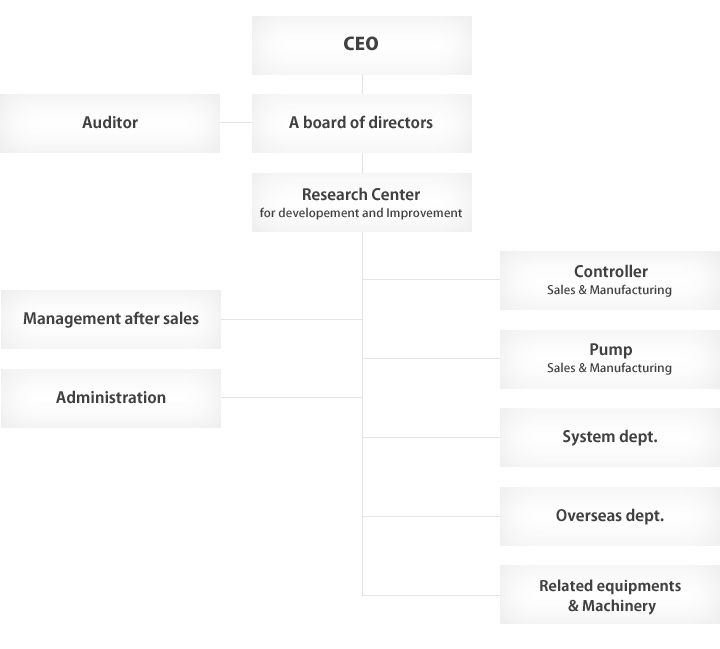Click Sales & Manufacturing under Controller
Viewport: 720px width, 649px height.
609,290
